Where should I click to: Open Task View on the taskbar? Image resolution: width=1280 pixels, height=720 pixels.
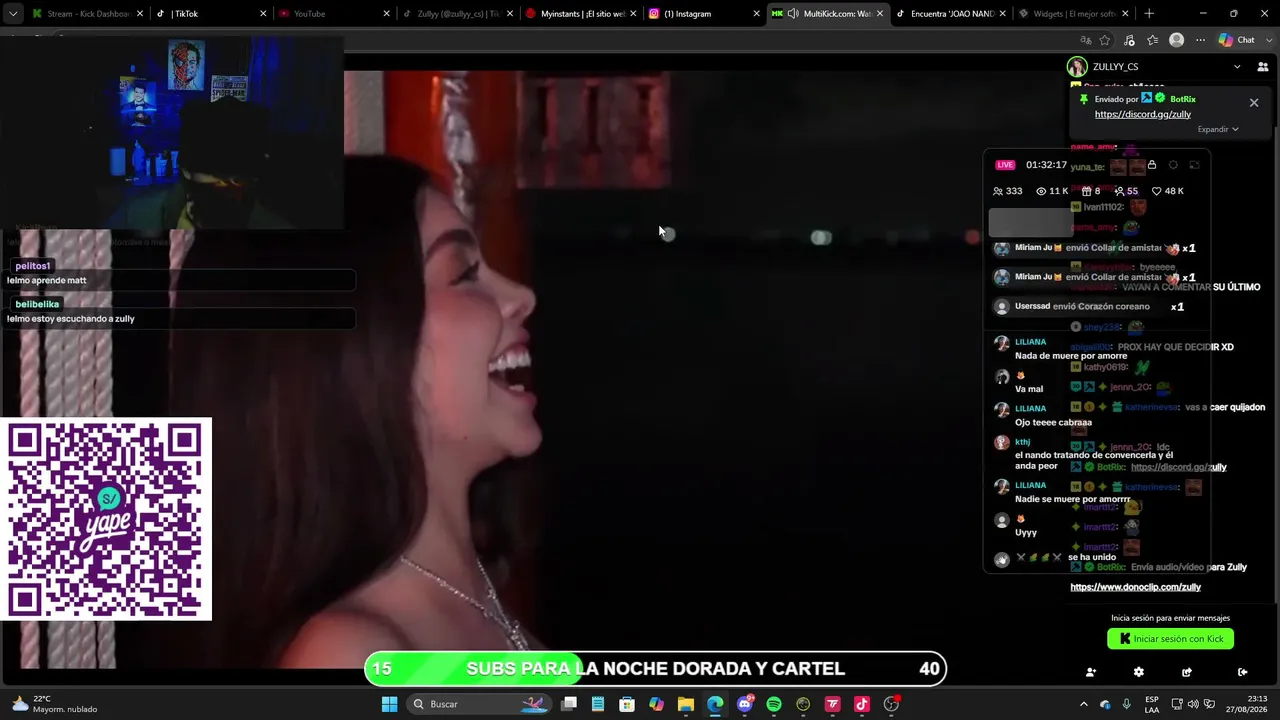pos(569,704)
